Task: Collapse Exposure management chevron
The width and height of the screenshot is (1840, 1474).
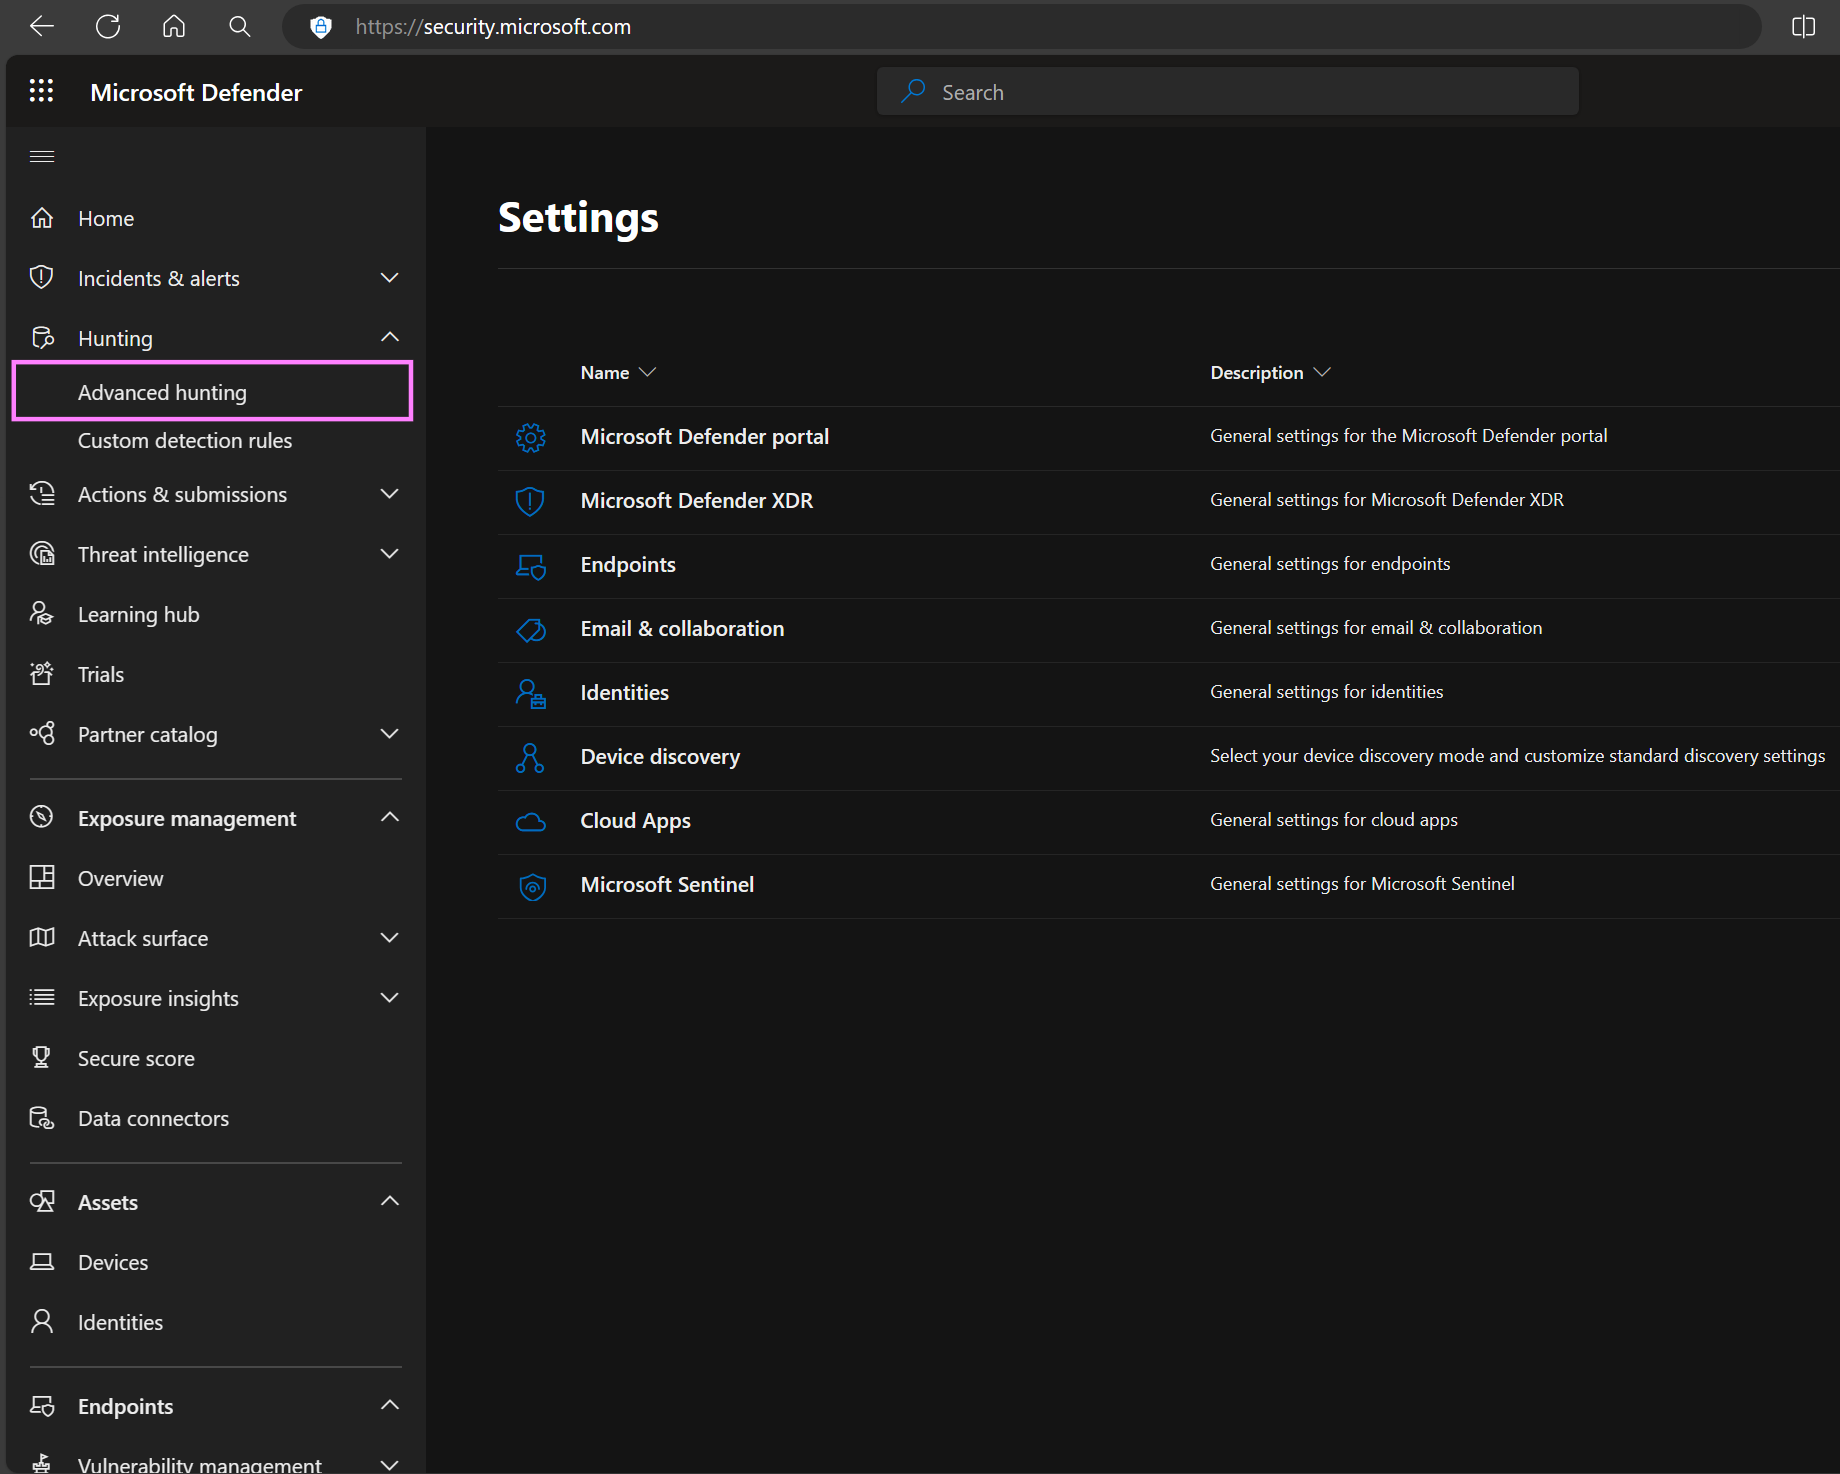Action: click(390, 818)
